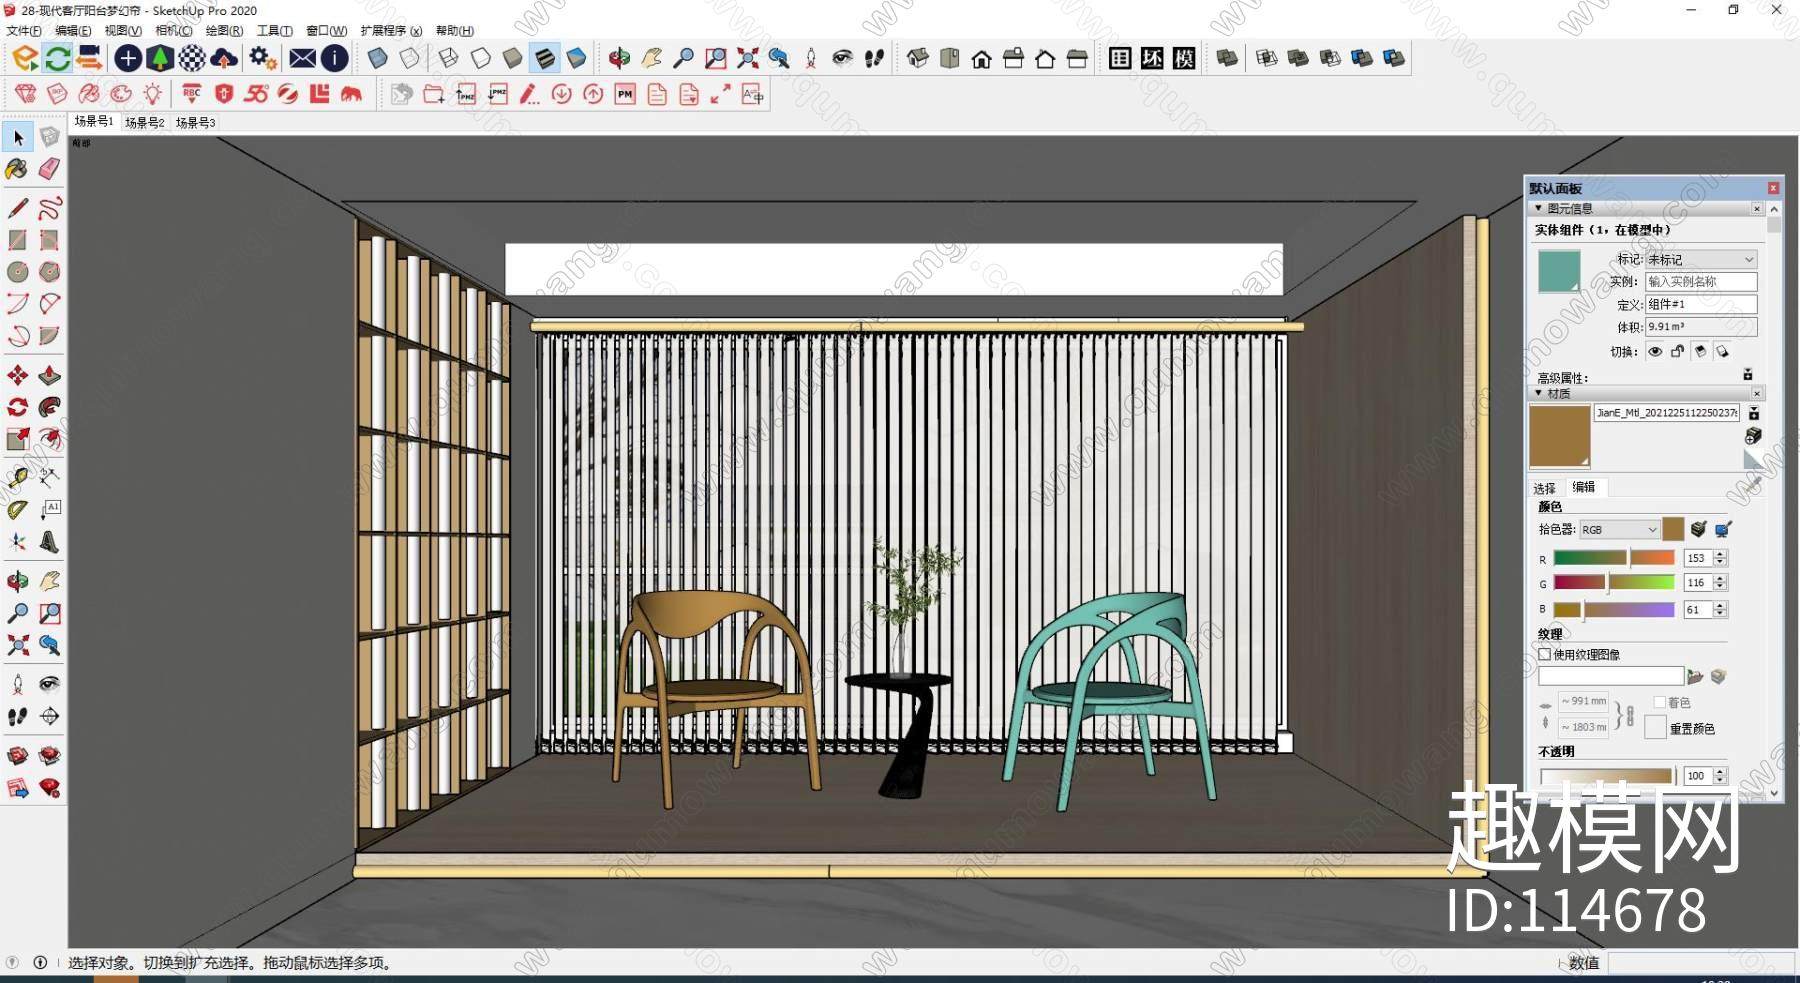This screenshot has width=1800, height=983.
Task: Switch to scene tab 场景号2
Action: click(x=144, y=122)
